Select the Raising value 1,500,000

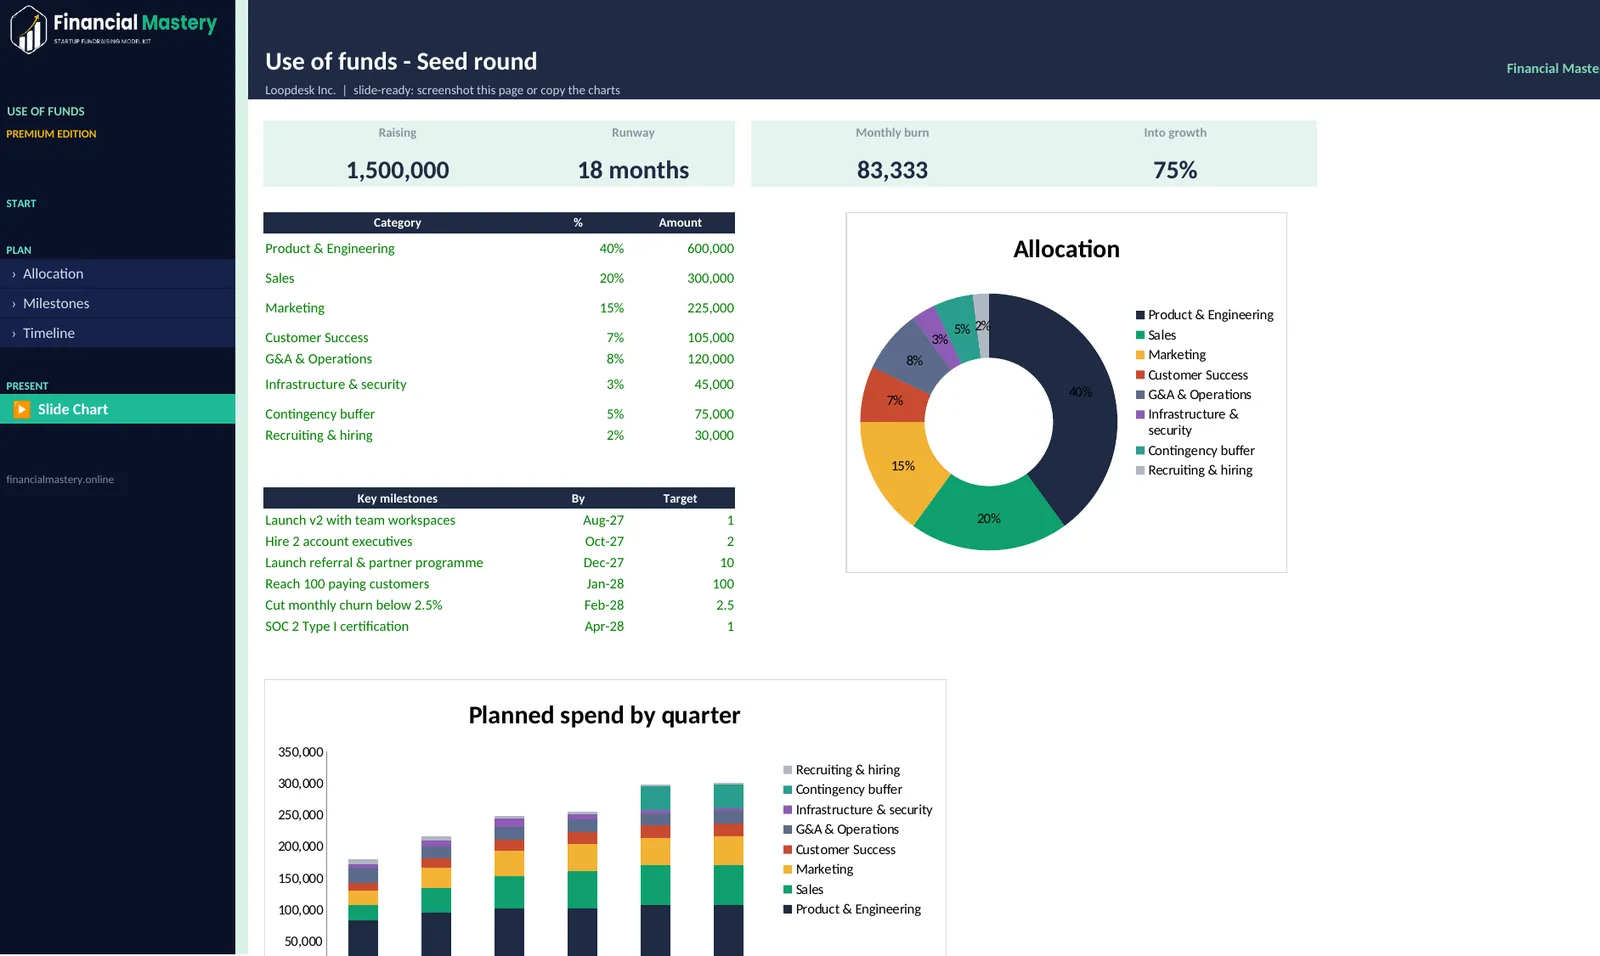coord(398,170)
